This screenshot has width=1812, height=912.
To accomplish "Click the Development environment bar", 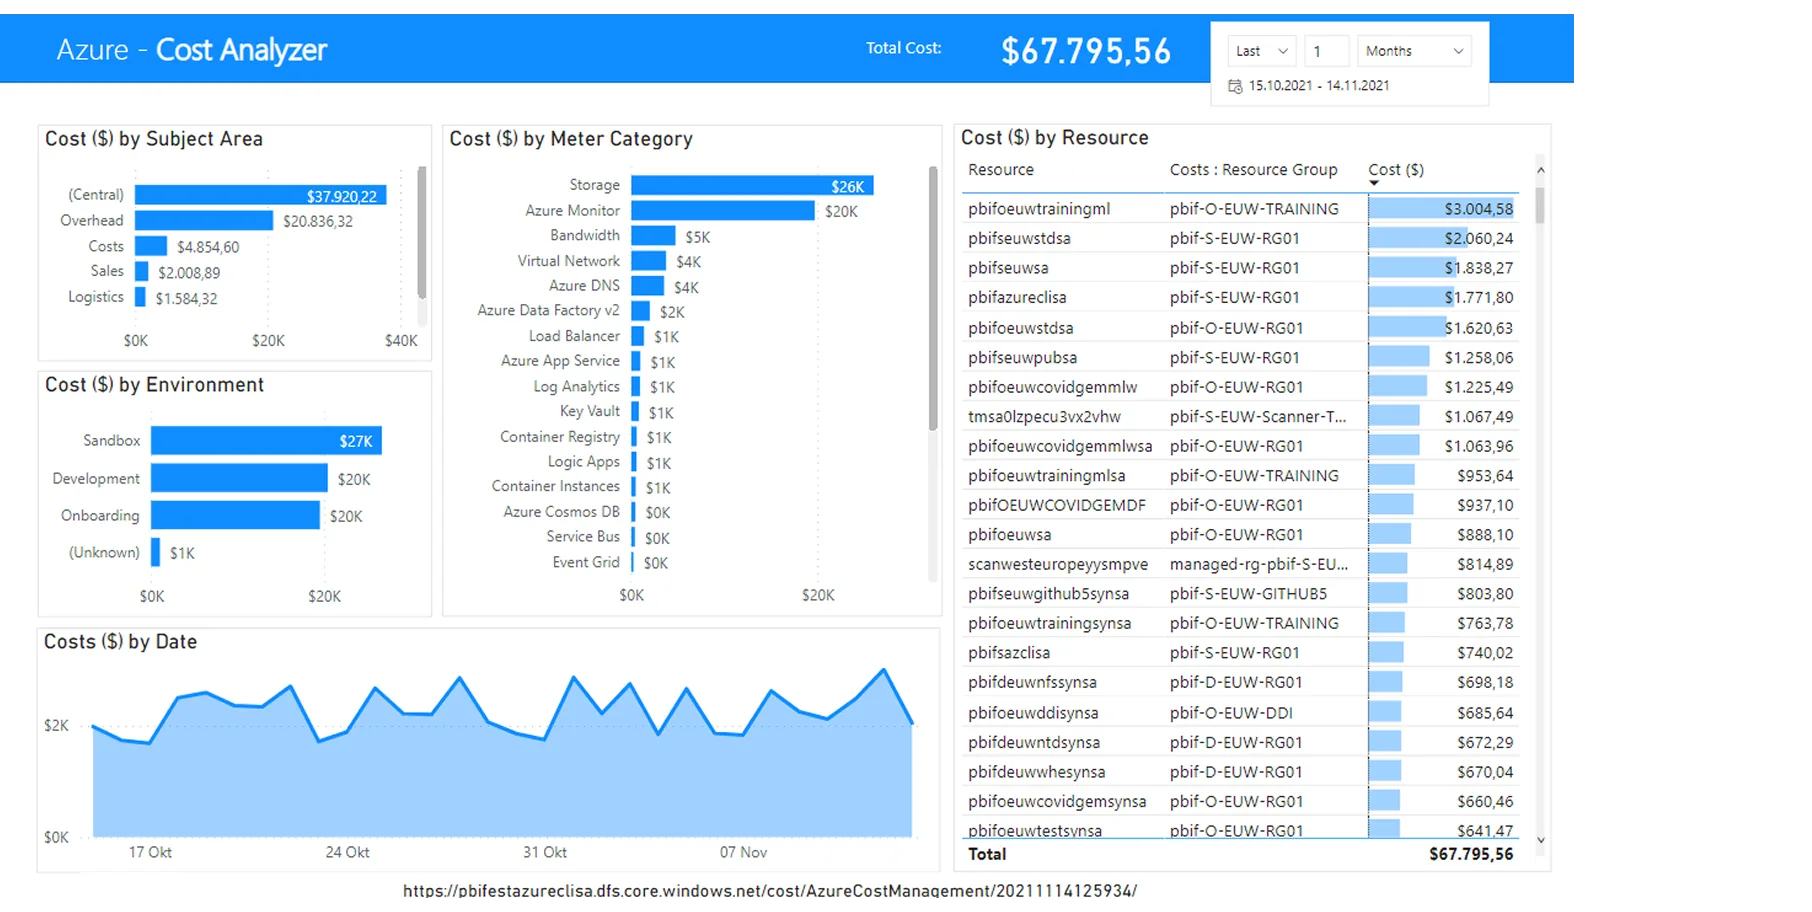I will [239, 479].
